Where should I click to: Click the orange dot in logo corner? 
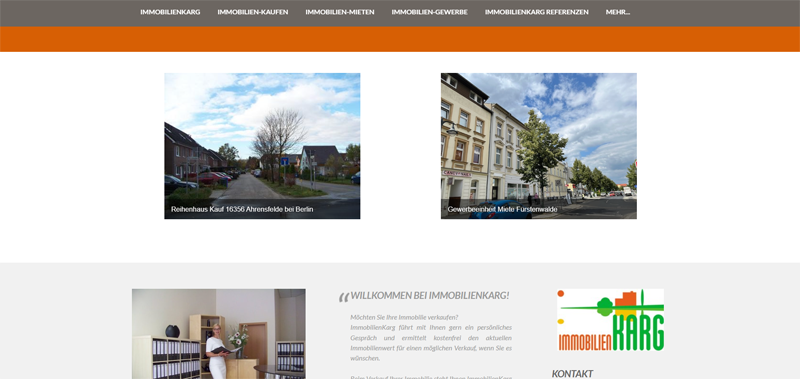click(561, 293)
